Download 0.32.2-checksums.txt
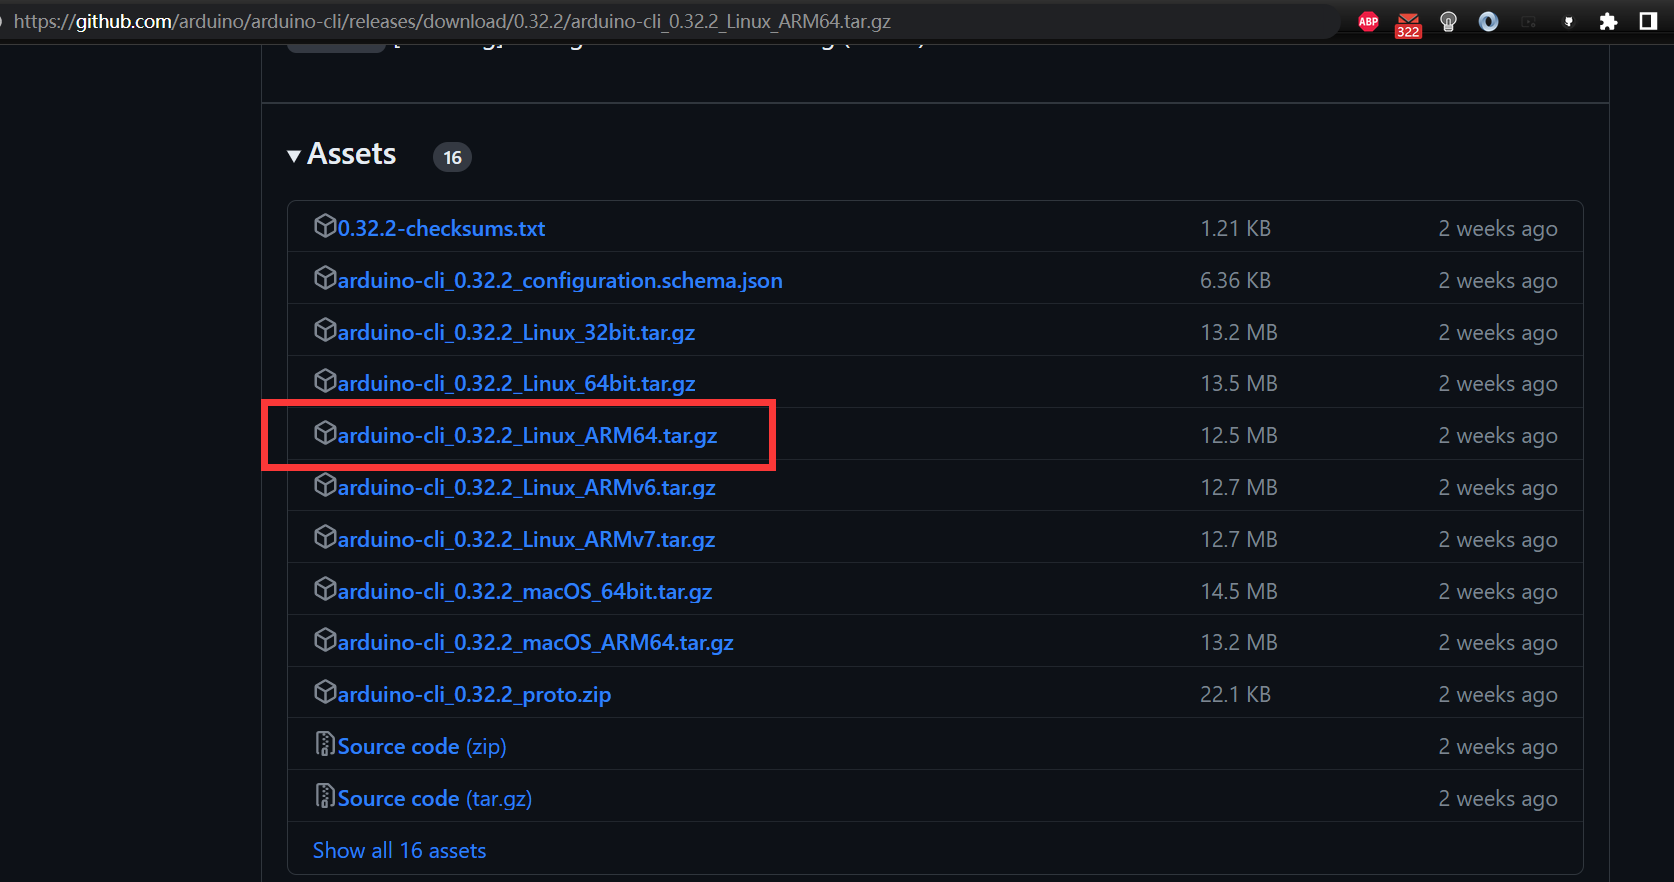 coord(441,229)
